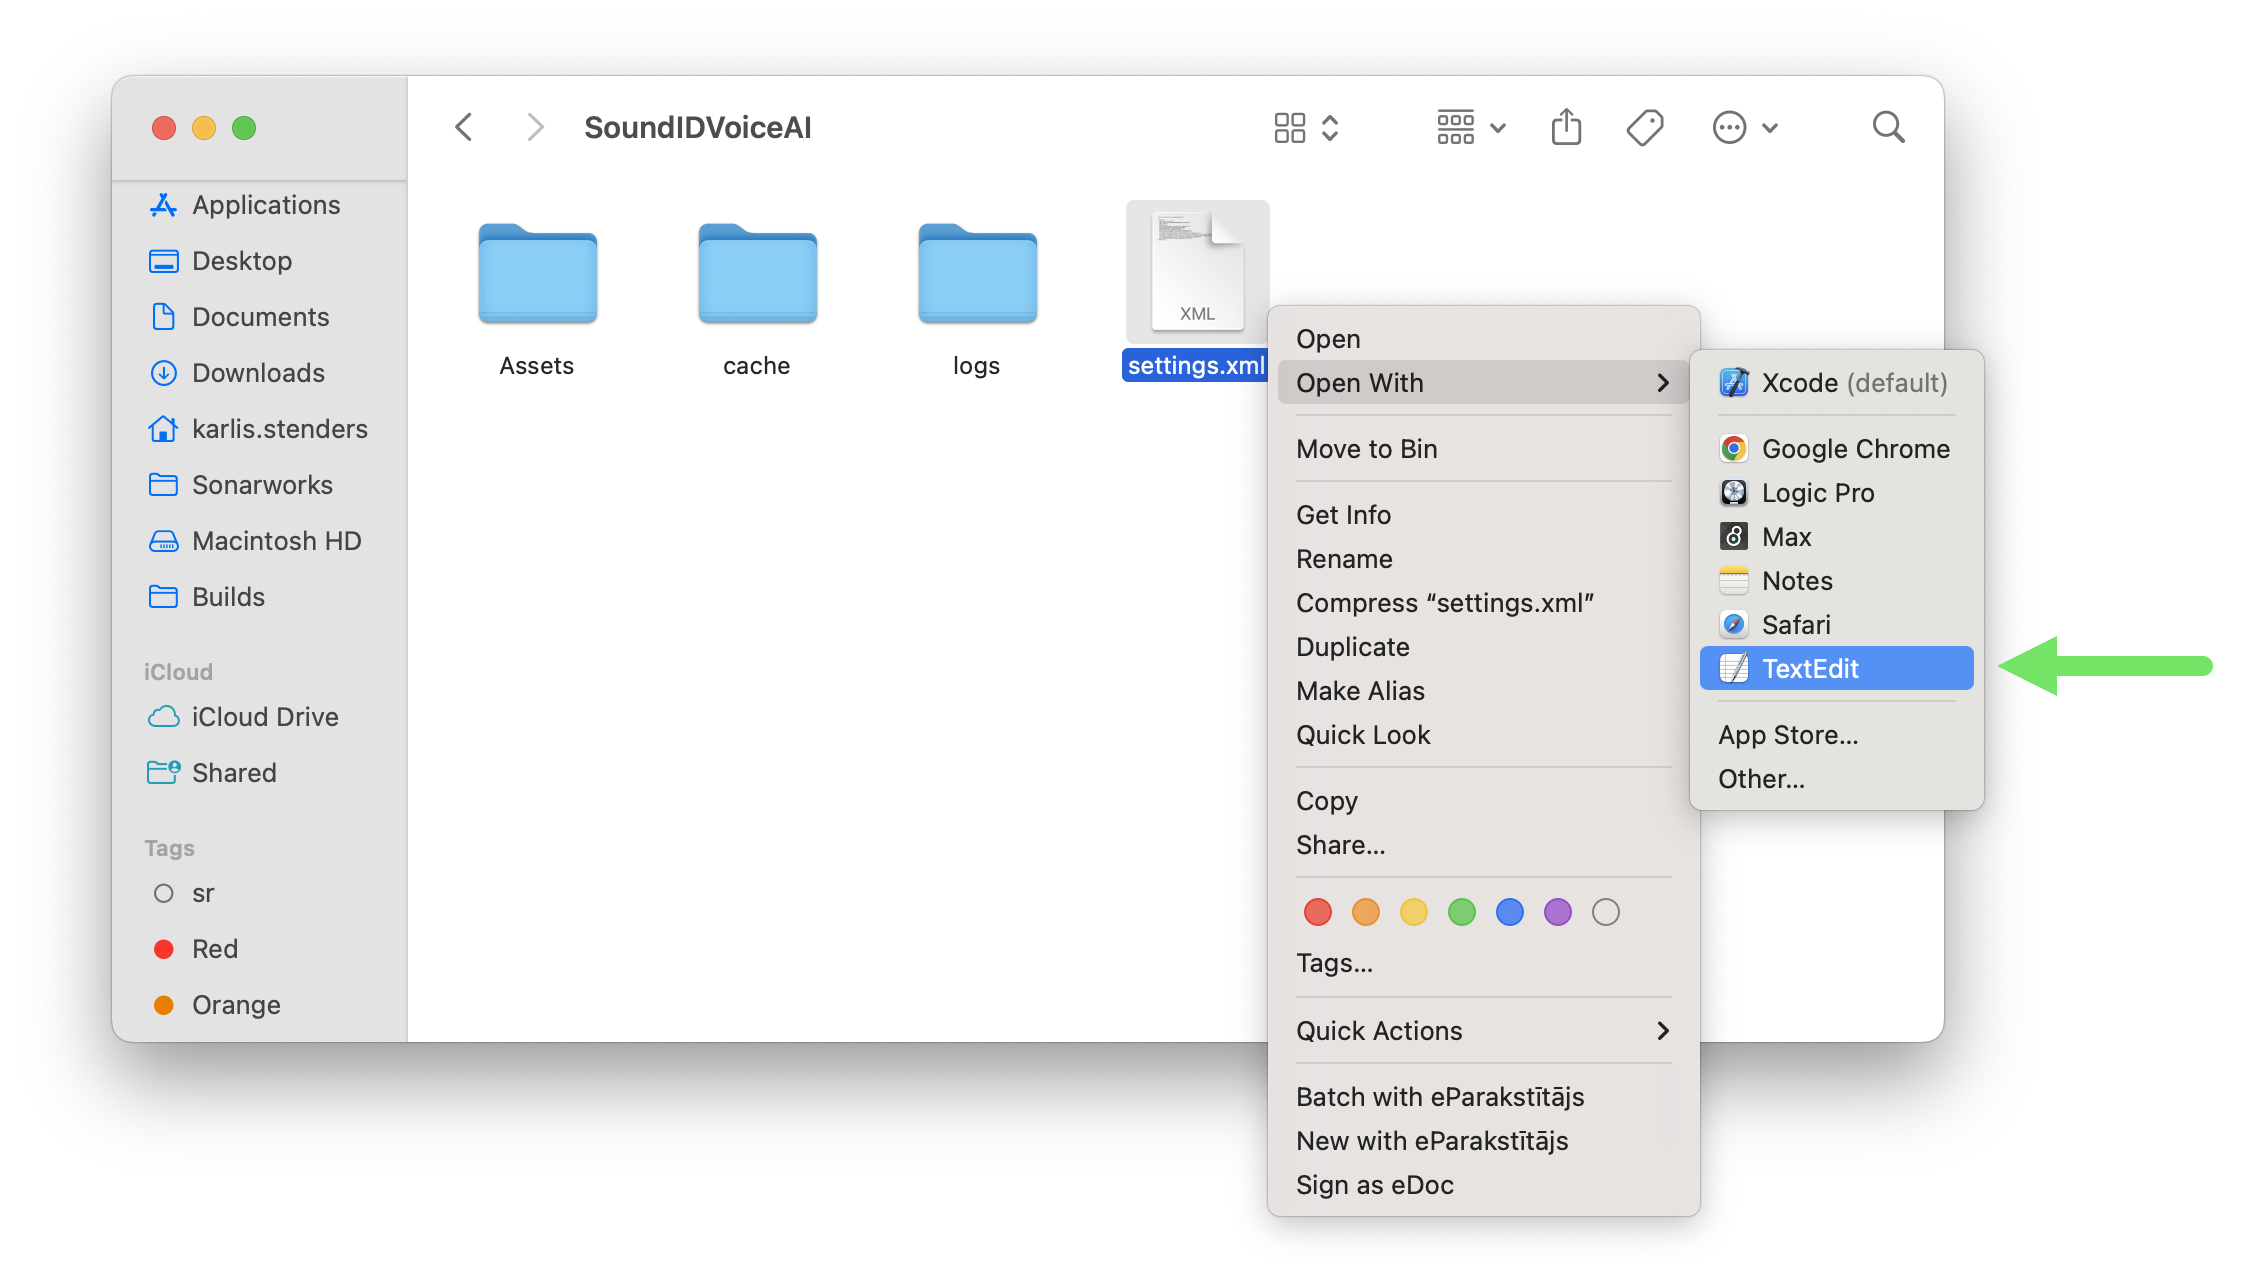Open Applications in the sidebar
This screenshot has width=2261, height=1270.
click(x=260, y=205)
